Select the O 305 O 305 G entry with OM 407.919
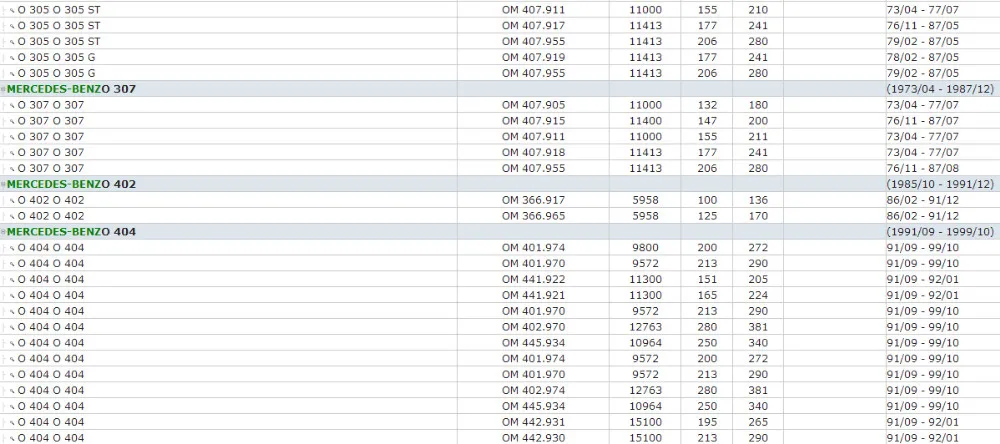1000x444 pixels. (57, 57)
